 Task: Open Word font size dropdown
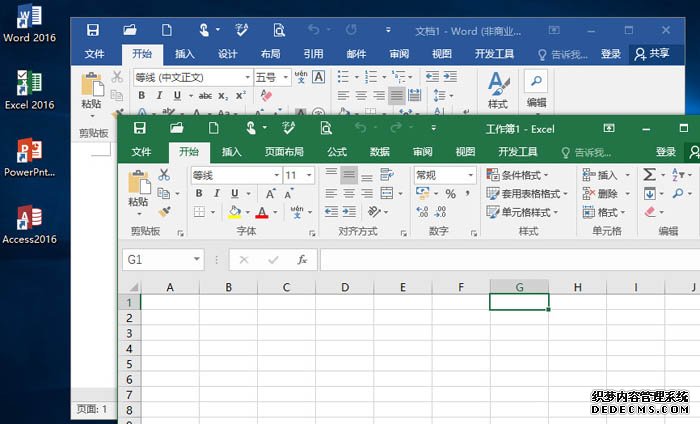(286, 78)
